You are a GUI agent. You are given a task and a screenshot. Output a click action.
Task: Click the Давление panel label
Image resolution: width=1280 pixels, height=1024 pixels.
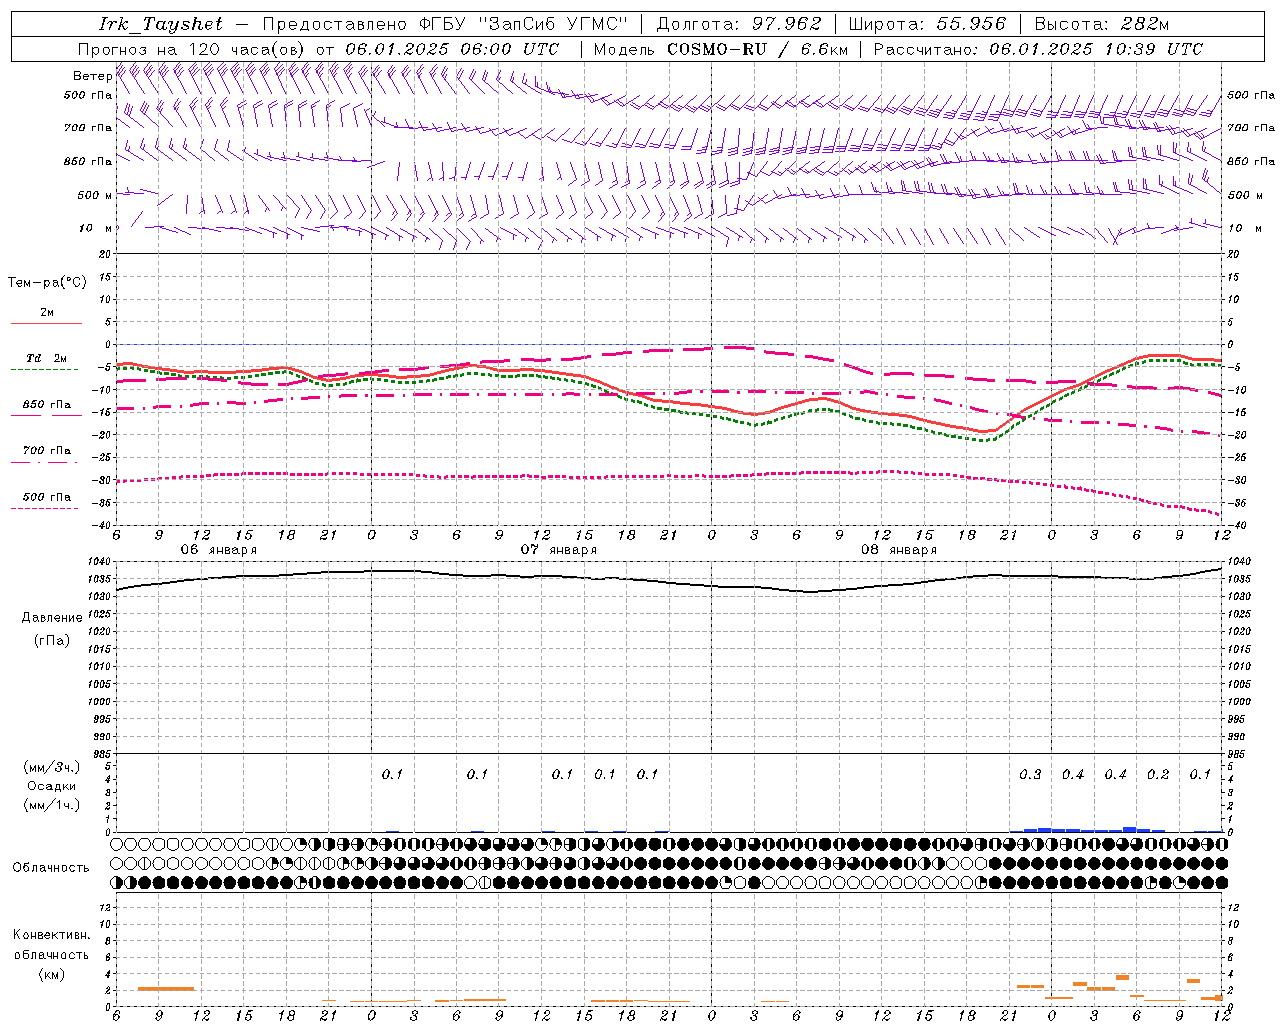point(52,618)
